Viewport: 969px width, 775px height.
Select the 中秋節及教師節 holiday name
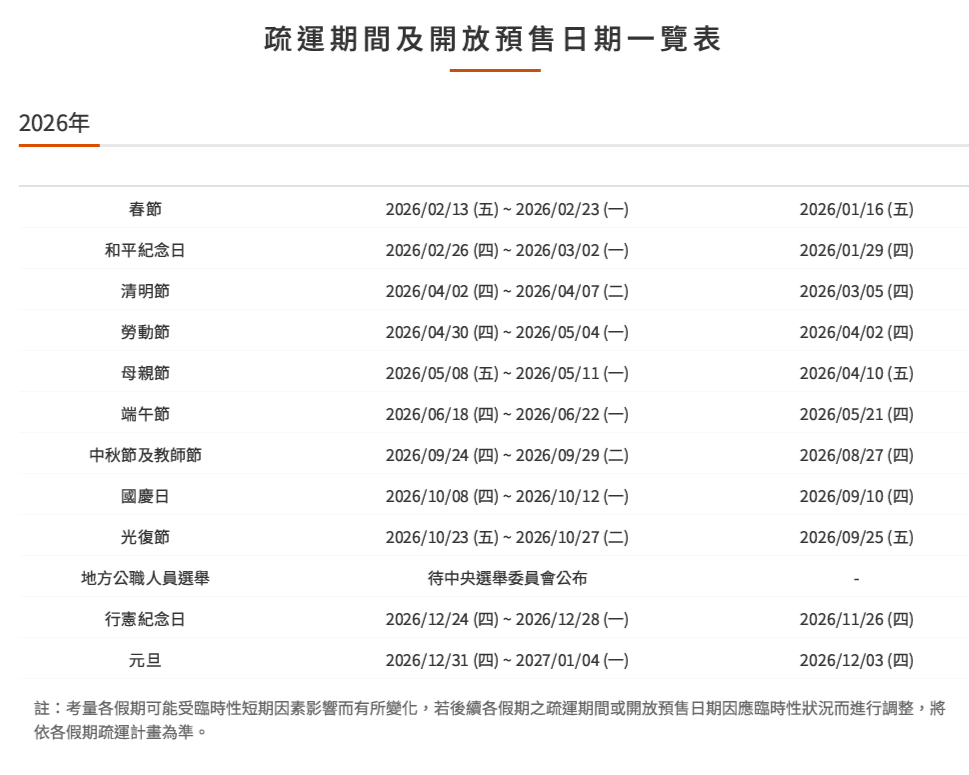pyautogui.click(x=145, y=456)
